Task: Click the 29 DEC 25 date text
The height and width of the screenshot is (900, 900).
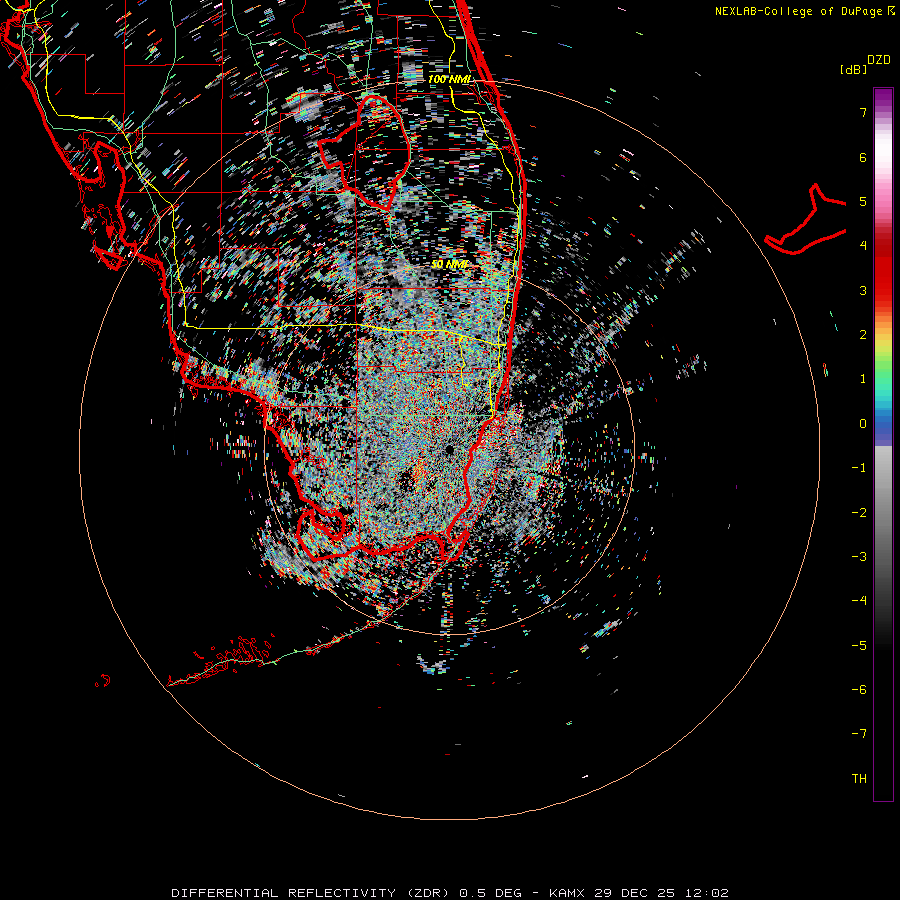Action: click(634, 893)
